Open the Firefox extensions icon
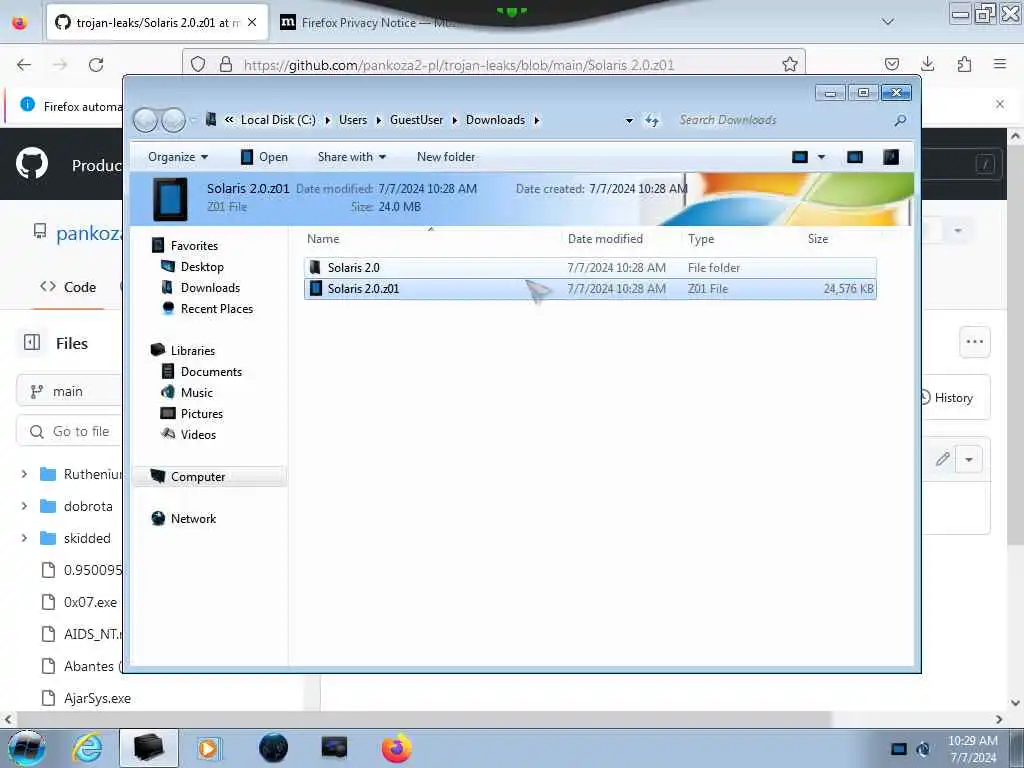 [964, 64]
